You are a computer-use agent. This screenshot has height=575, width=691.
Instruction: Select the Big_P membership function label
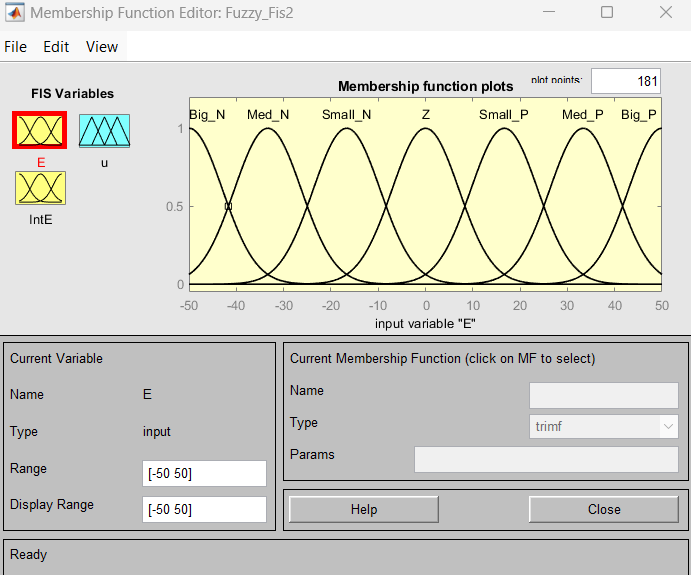639,115
